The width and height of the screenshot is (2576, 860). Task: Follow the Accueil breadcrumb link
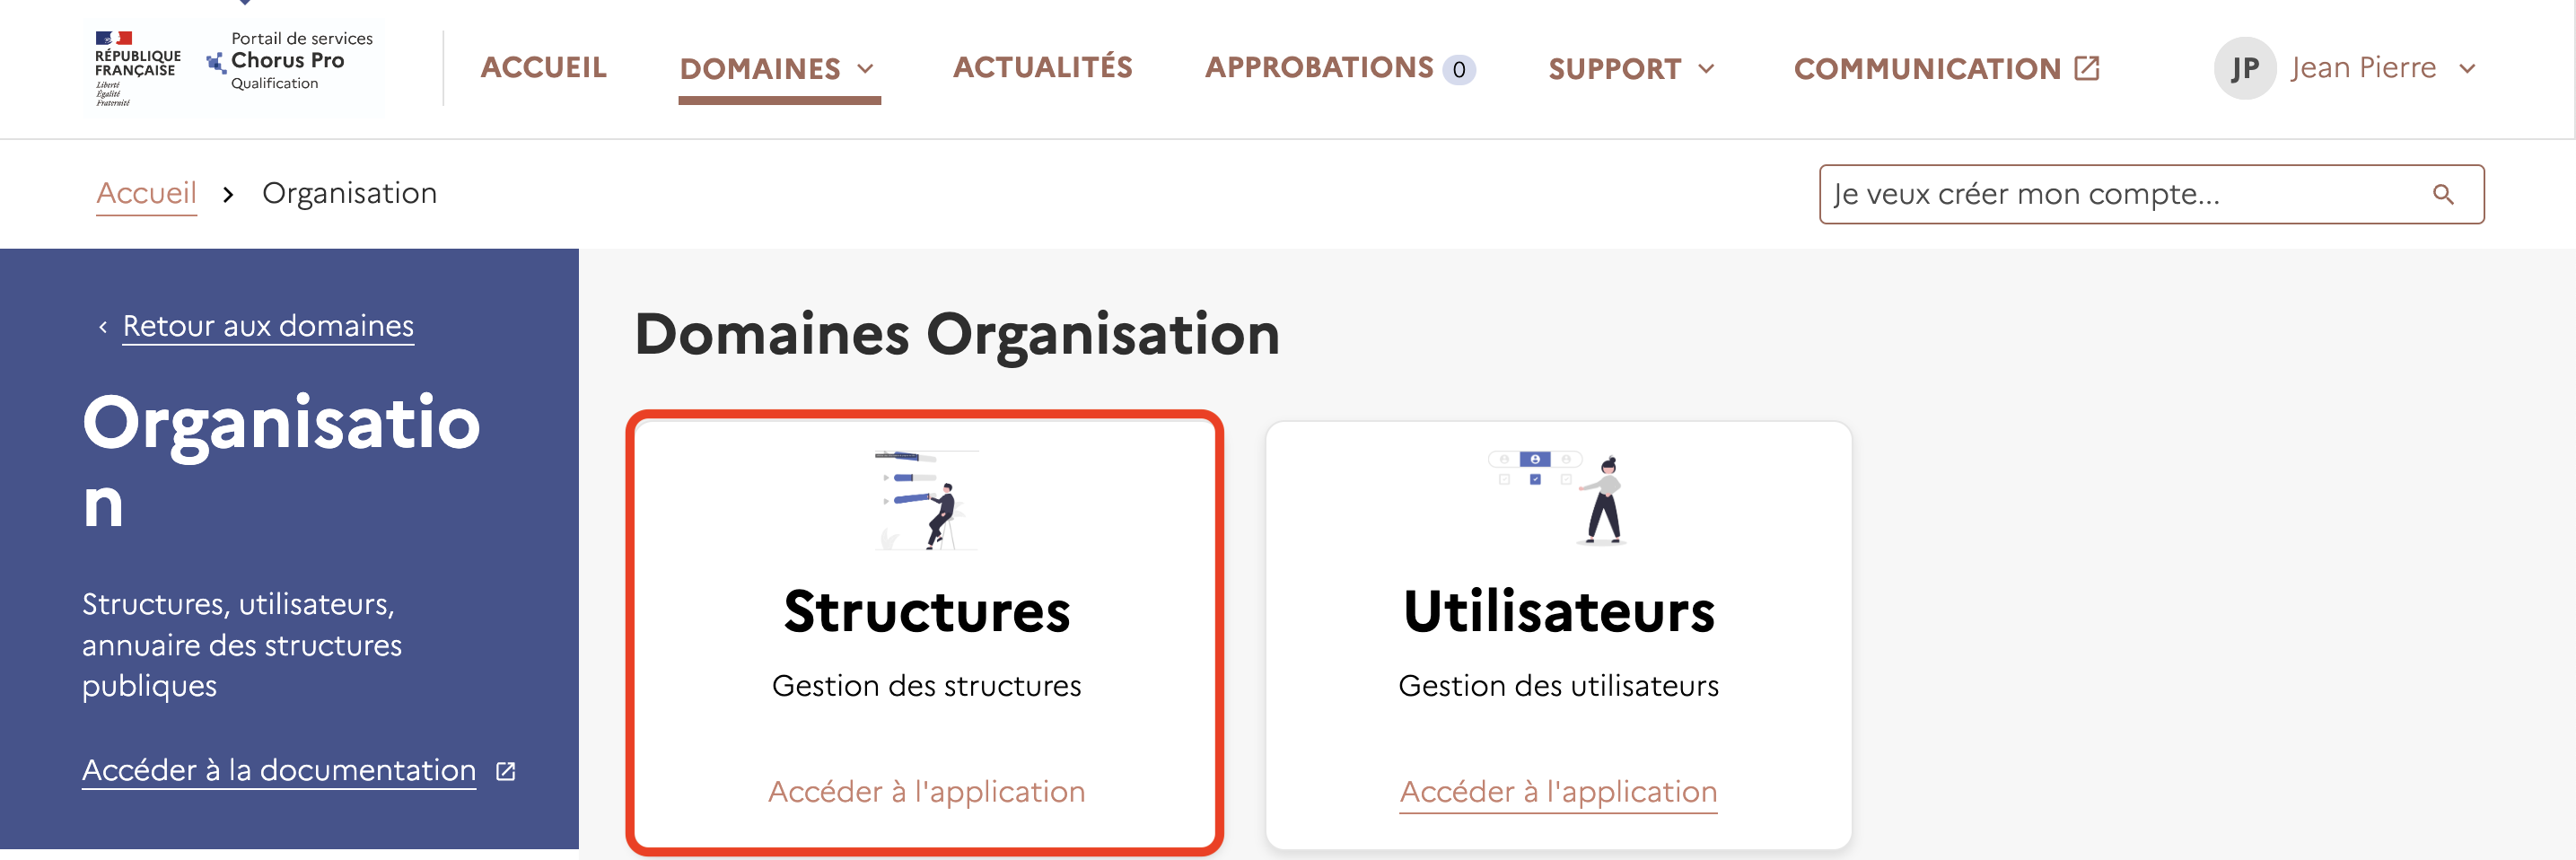click(146, 192)
